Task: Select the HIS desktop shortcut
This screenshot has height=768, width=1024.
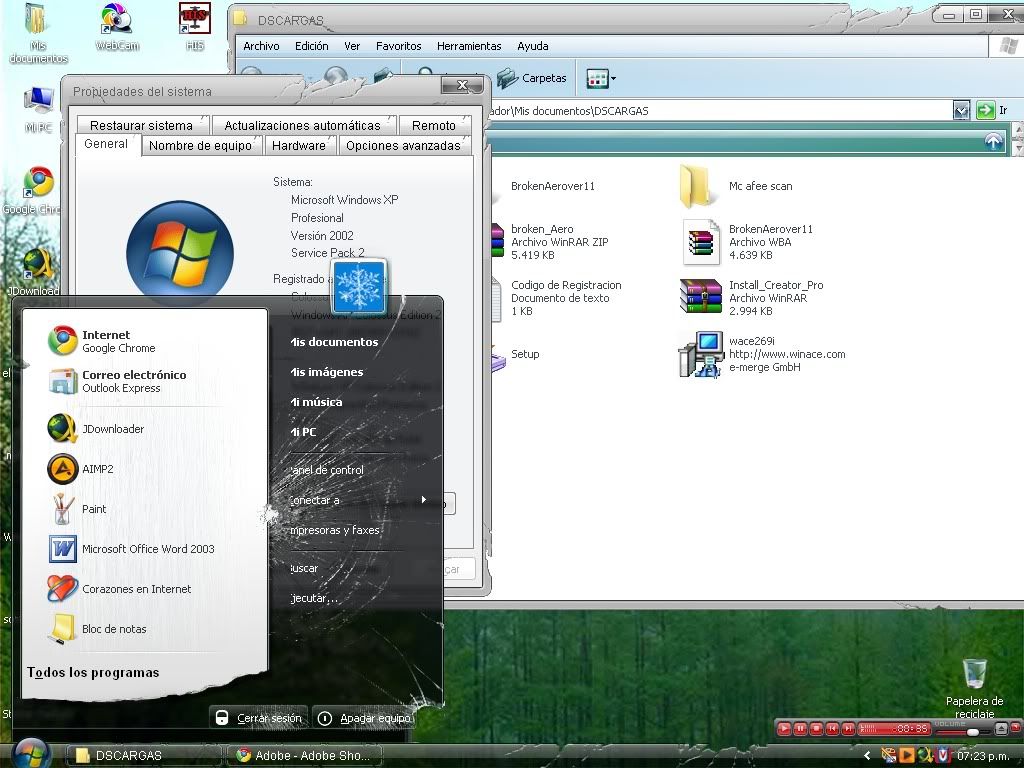Action: click(x=195, y=27)
